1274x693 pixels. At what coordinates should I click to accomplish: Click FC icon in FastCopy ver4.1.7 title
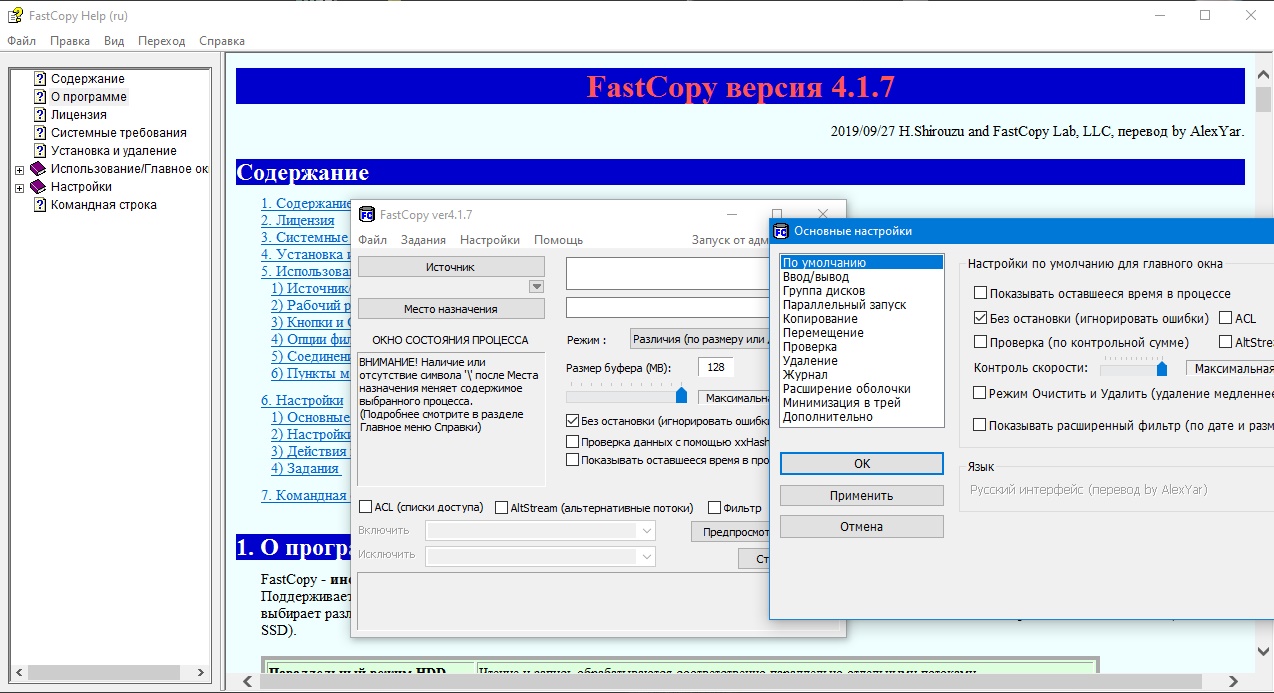[x=366, y=214]
